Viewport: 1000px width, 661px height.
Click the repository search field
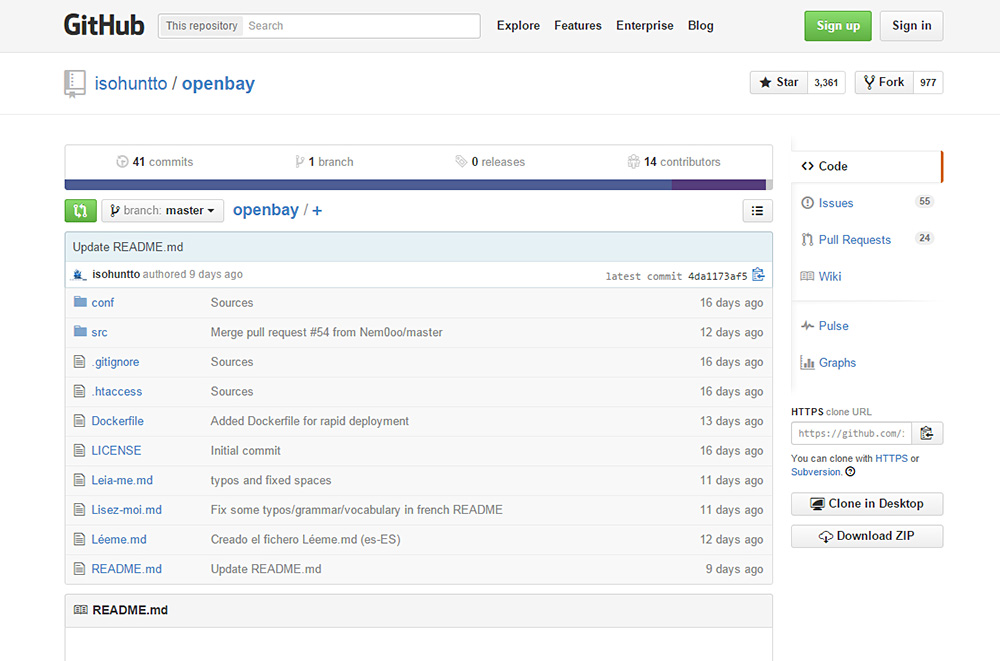click(x=360, y=26)
